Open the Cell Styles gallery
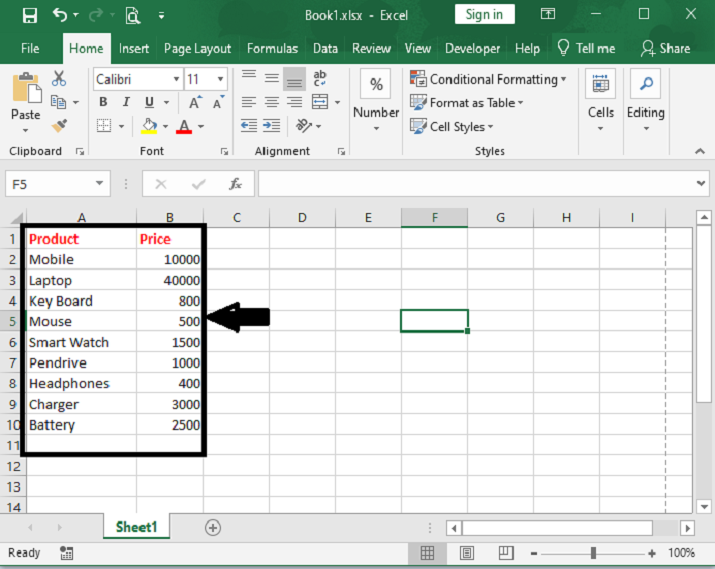Image resolution: width=715 pixels, height=569 pixels. [451, 126]
